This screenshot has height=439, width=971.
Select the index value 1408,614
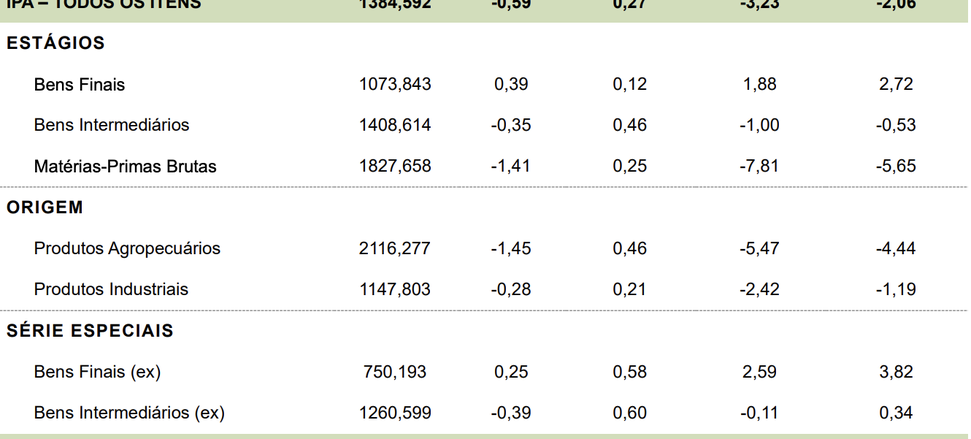click(x=395, y=125)
